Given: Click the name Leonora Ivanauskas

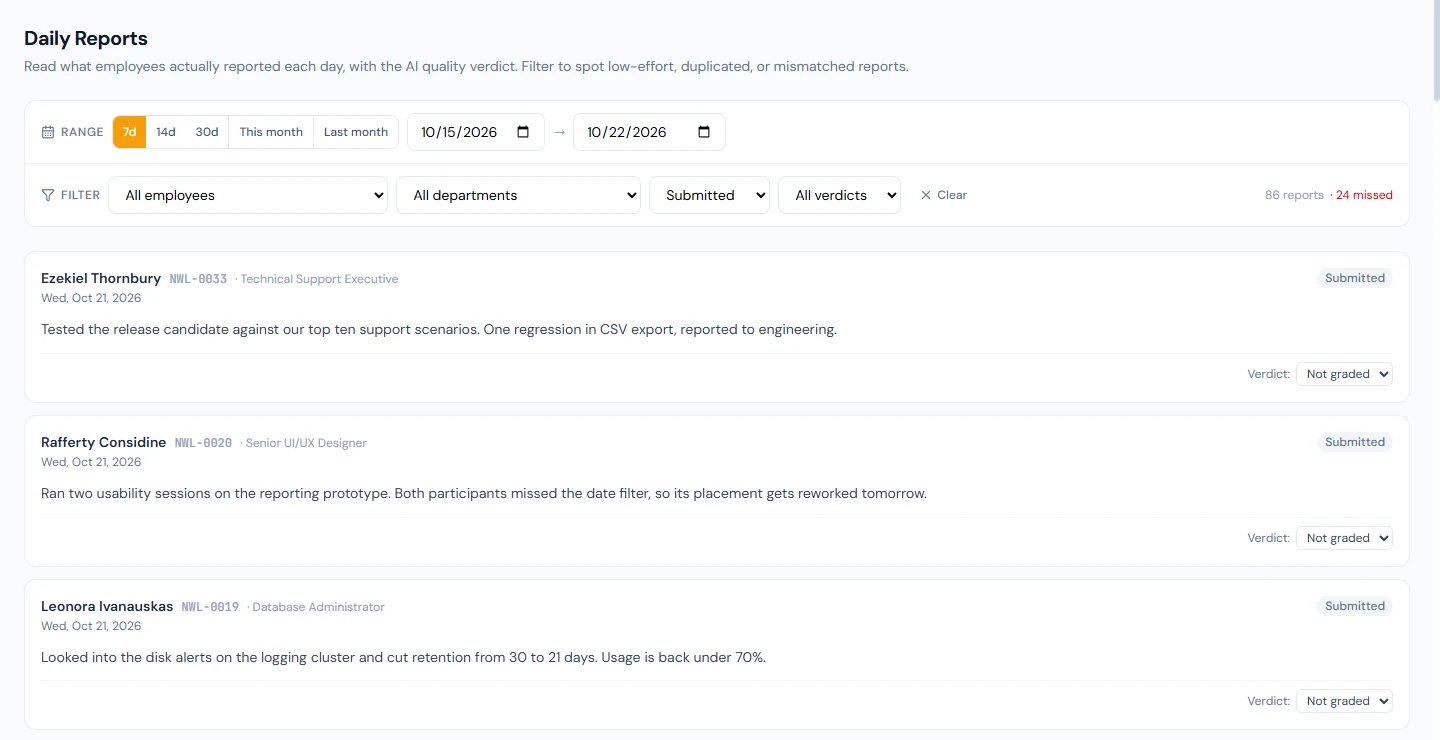Looking at the screenshot, I should click(107, 606).
